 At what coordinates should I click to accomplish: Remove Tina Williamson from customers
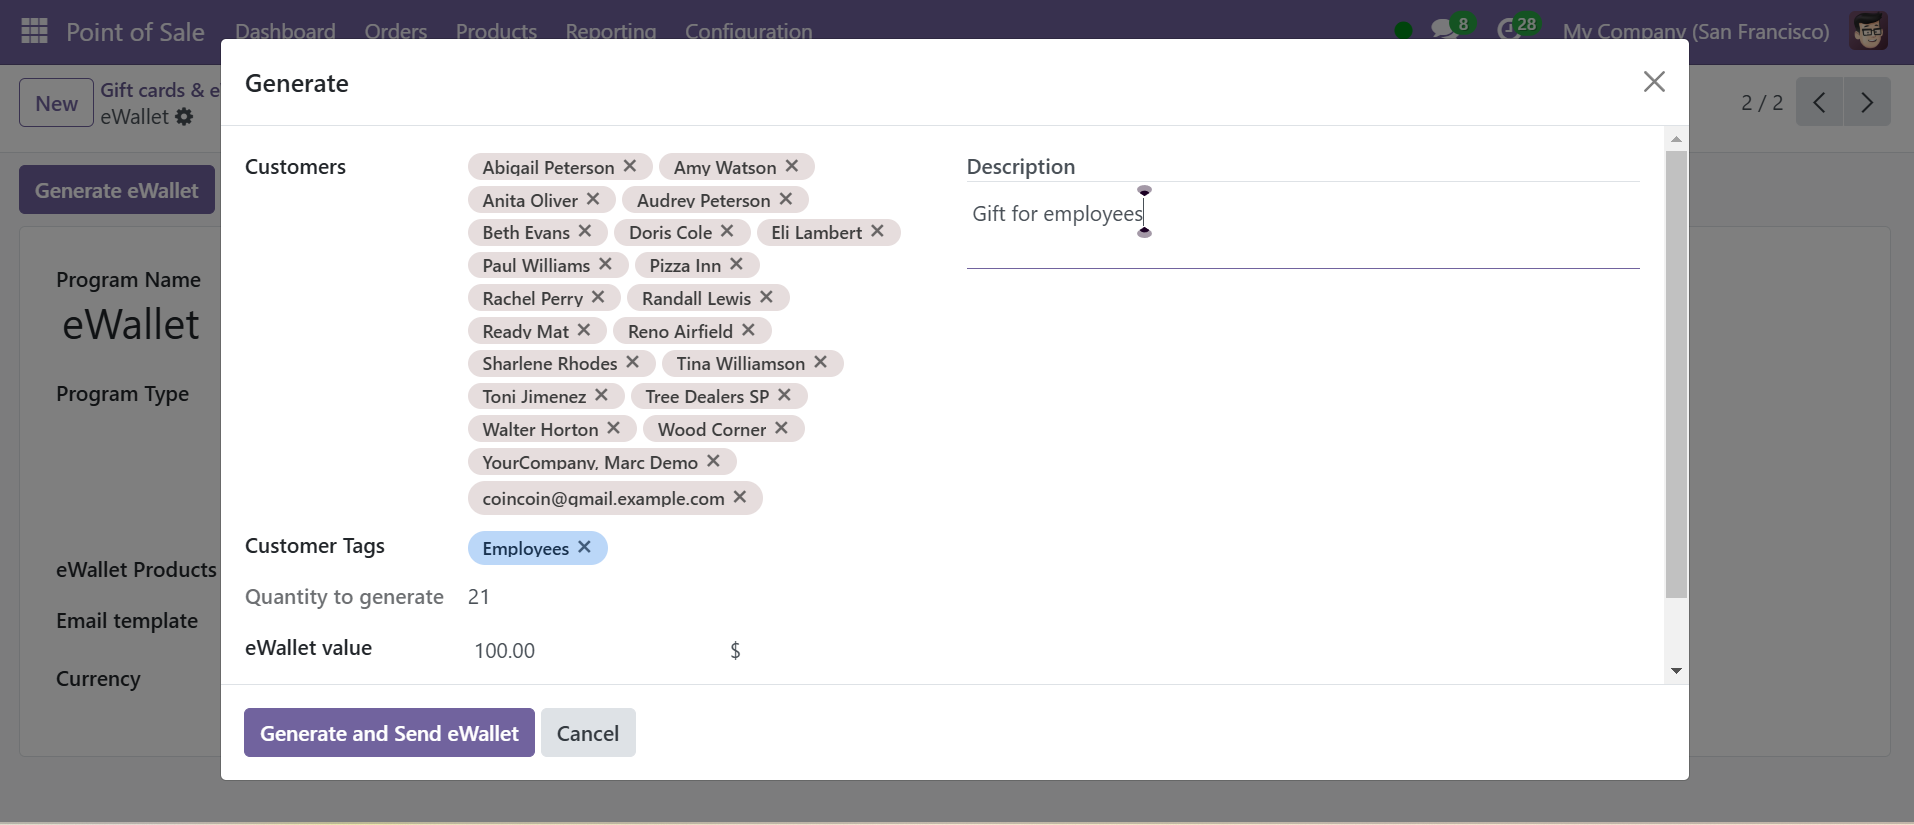pos(820,362)
